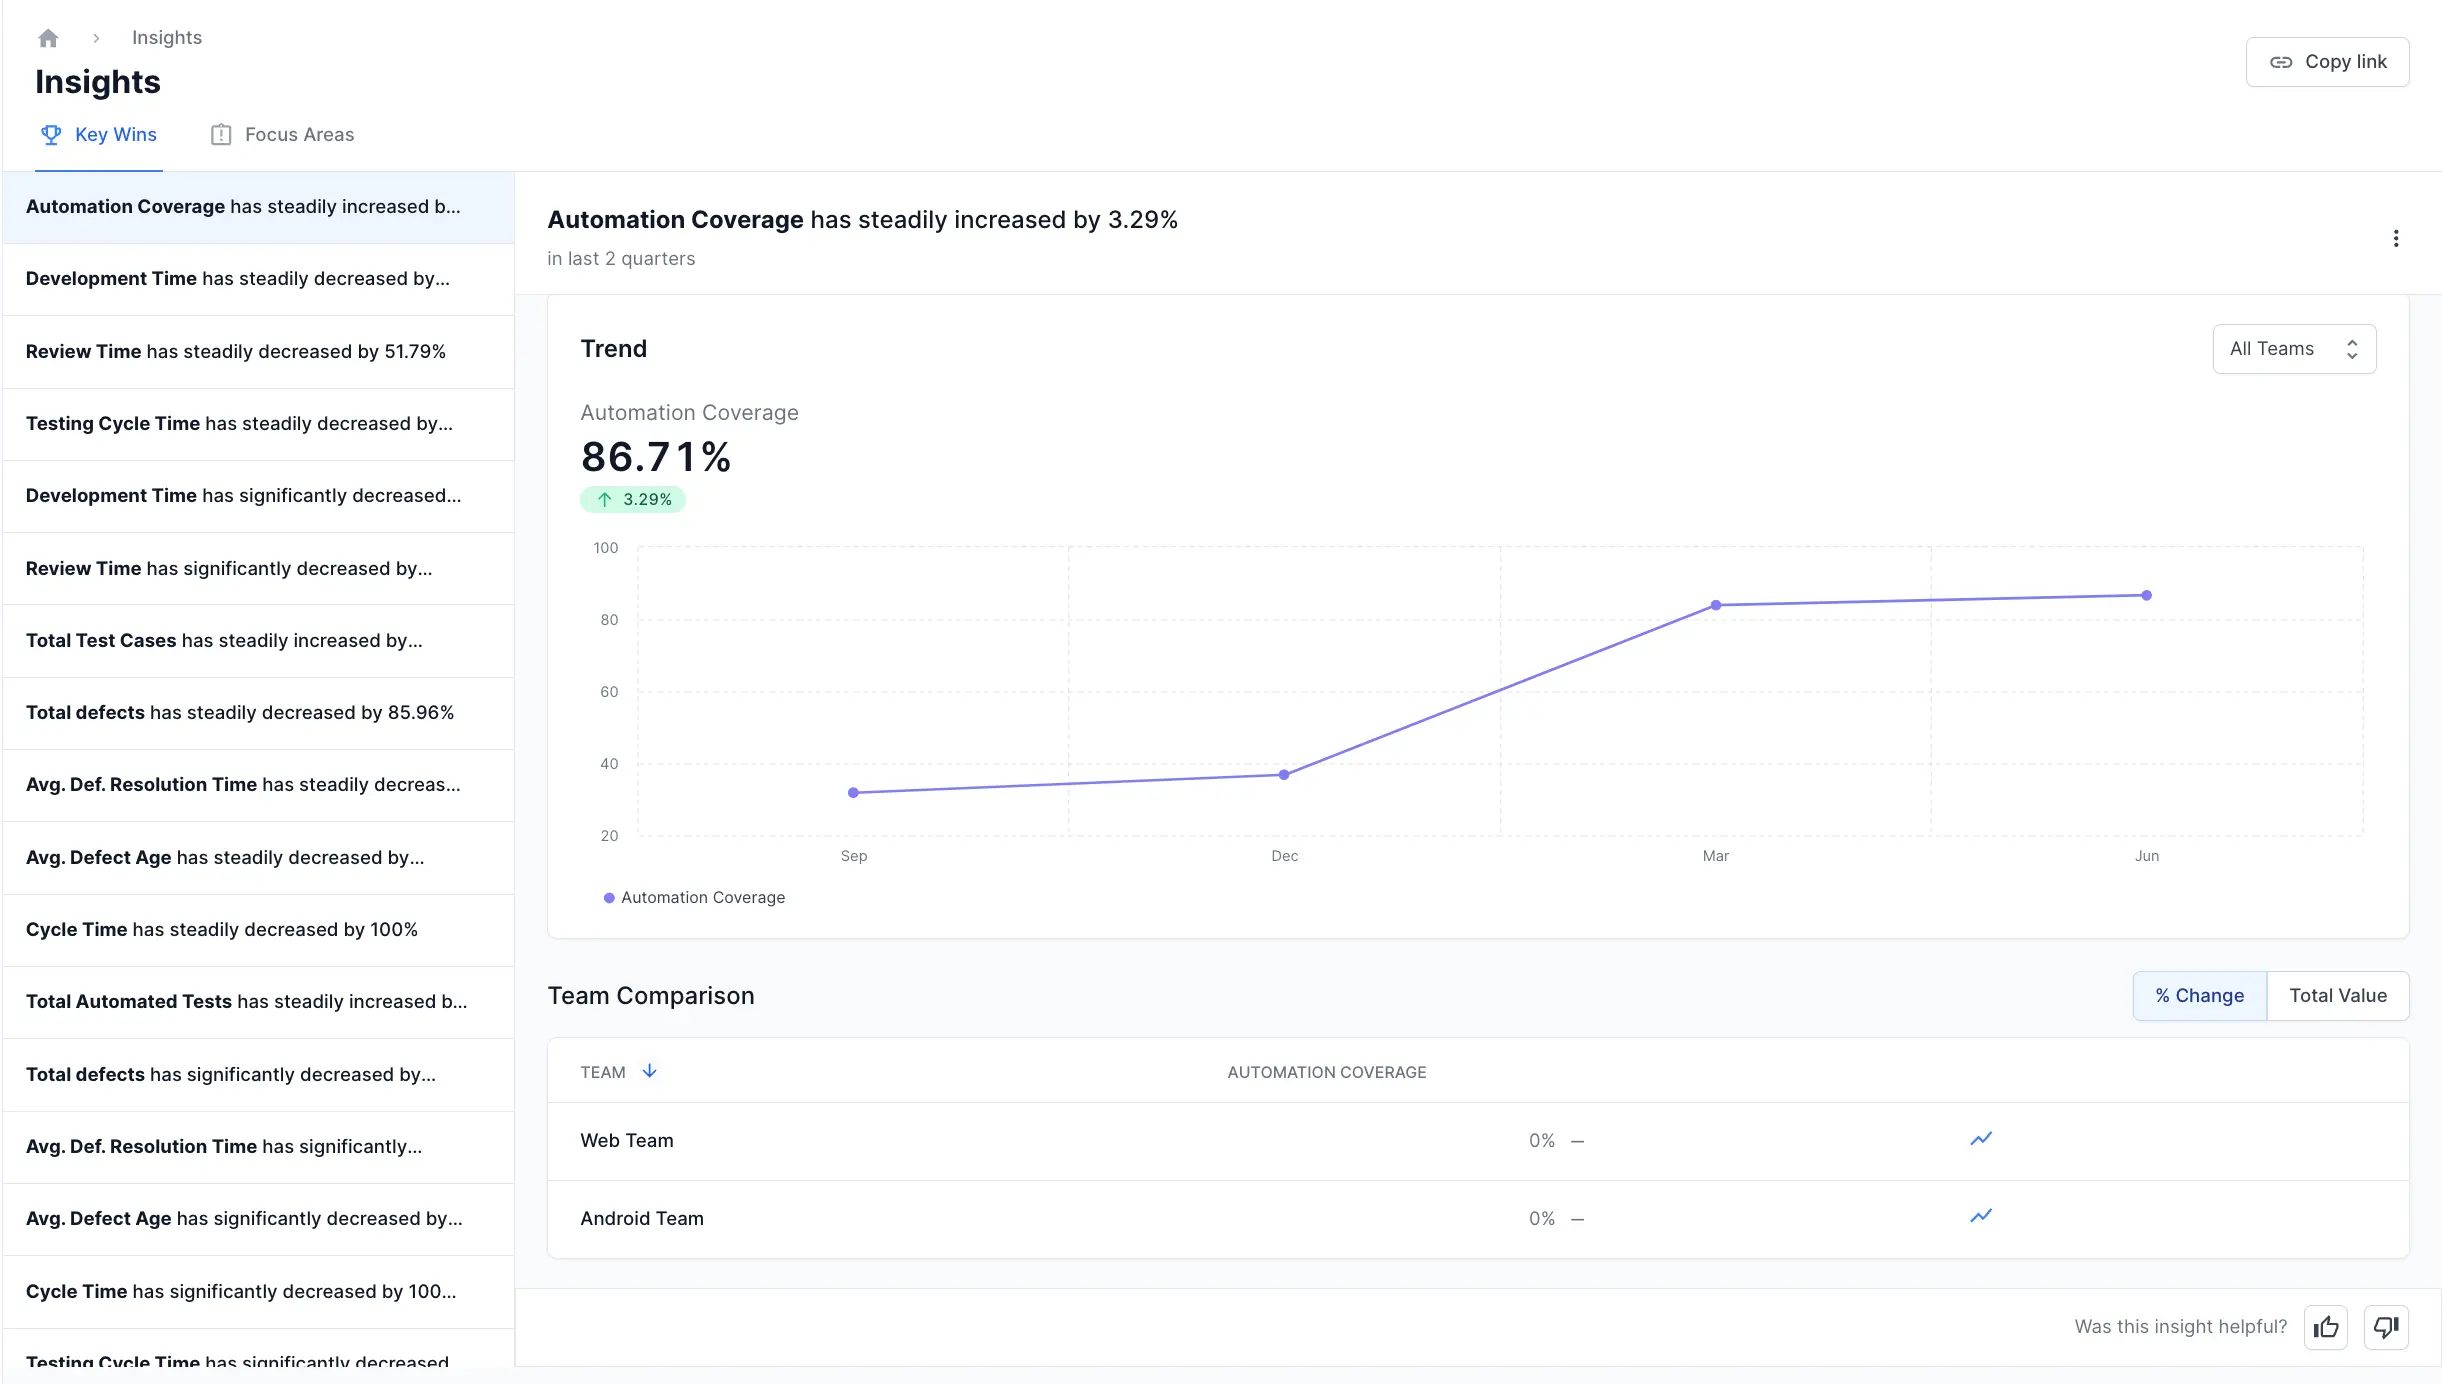Click the home breadcrumb icon
The height and width of the screenshot is (1384, 2442).
(48, 38)
